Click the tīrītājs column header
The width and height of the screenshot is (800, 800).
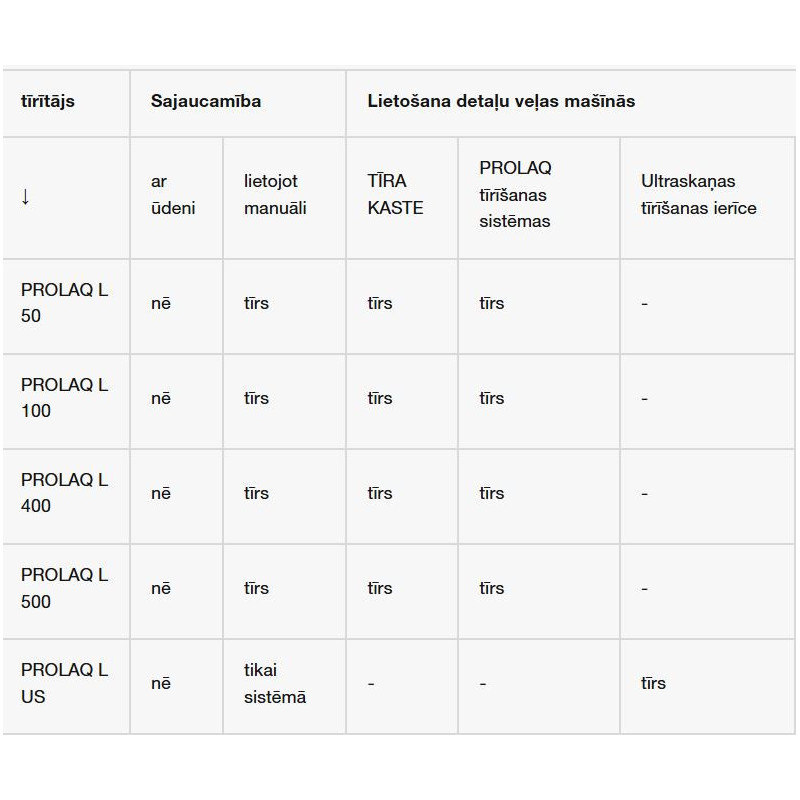coord(48,101)
